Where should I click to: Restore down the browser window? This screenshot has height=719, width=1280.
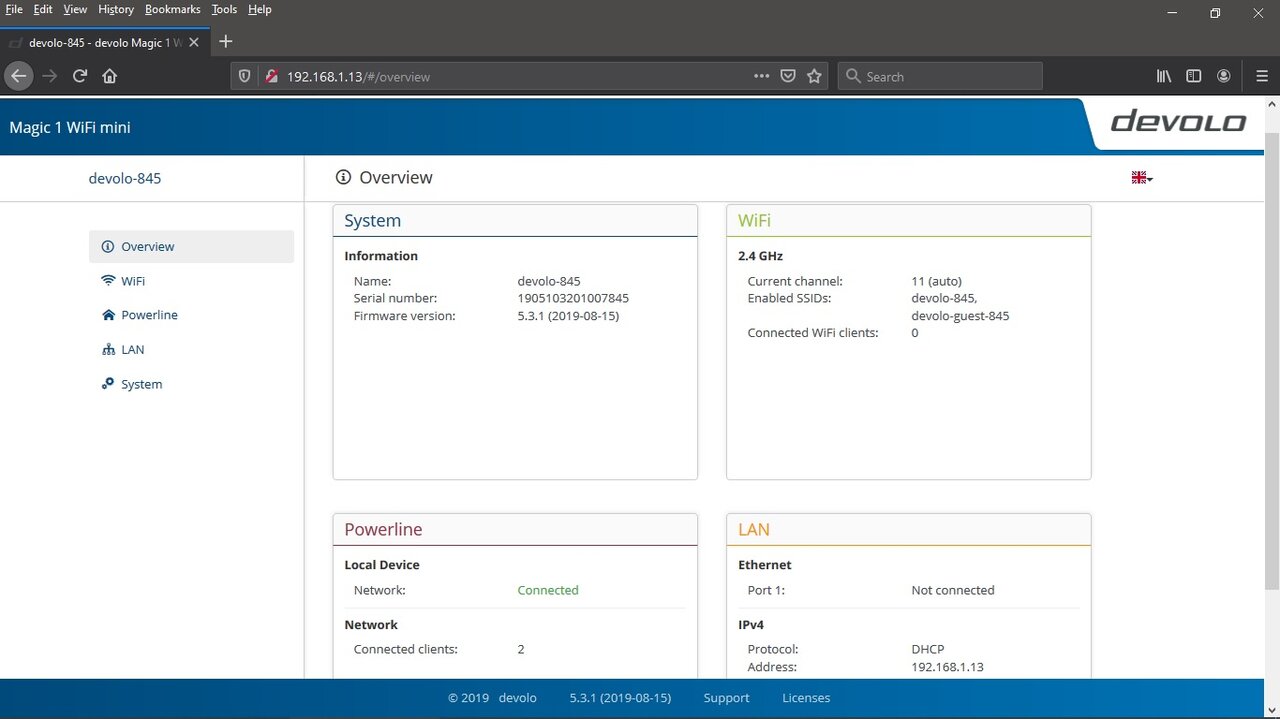(1215, 13)
